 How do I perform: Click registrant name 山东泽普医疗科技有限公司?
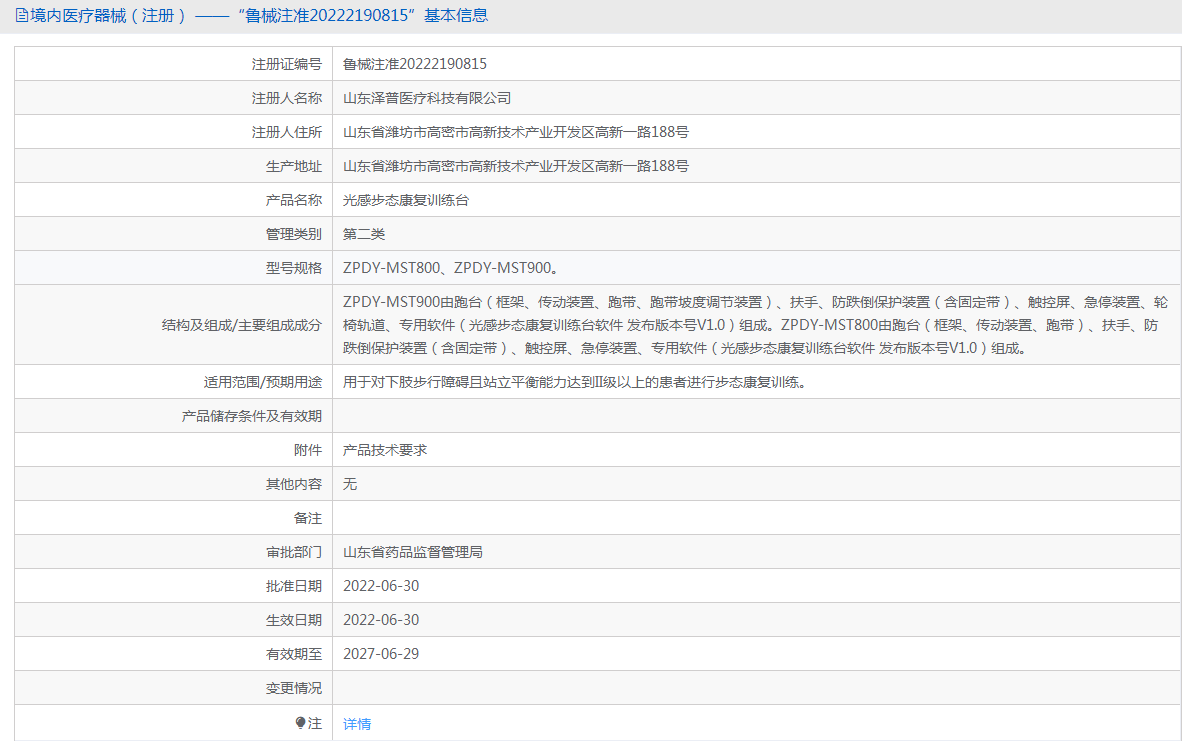coord(427,98)
